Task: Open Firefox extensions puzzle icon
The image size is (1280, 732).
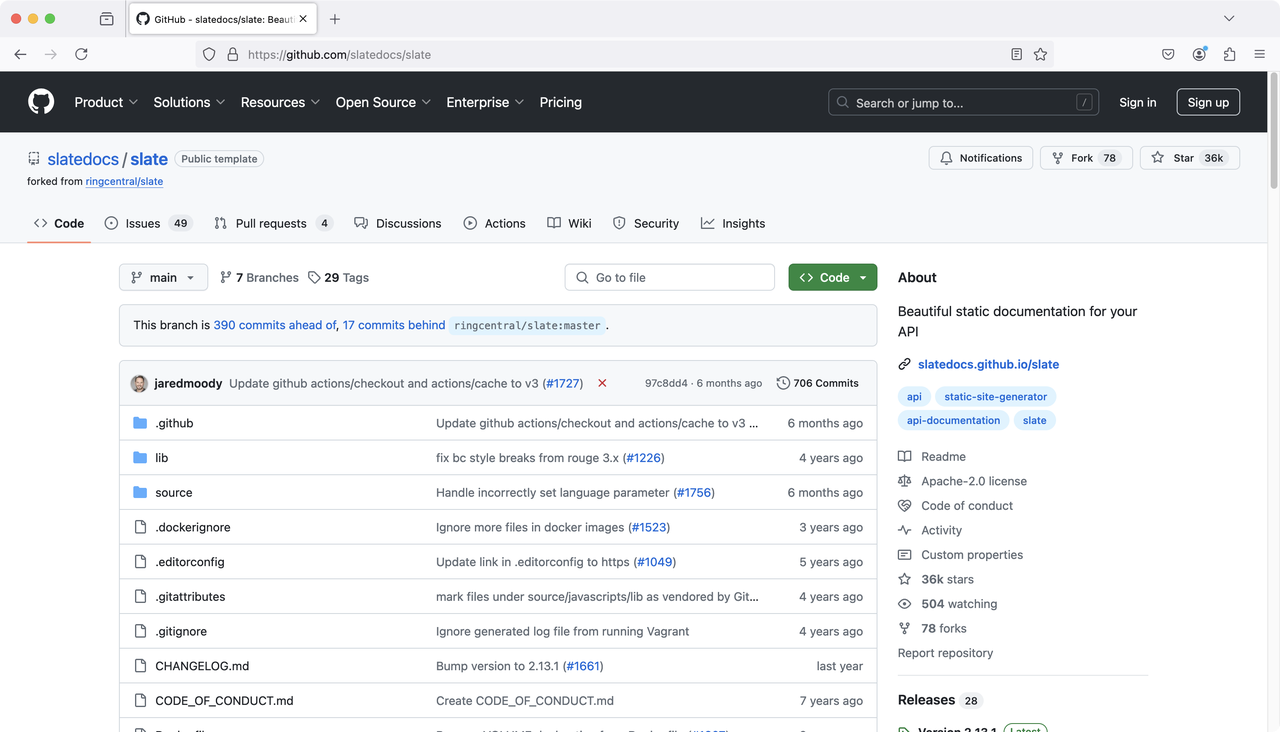Action: pyautogui.click(x=1229, y=54)
